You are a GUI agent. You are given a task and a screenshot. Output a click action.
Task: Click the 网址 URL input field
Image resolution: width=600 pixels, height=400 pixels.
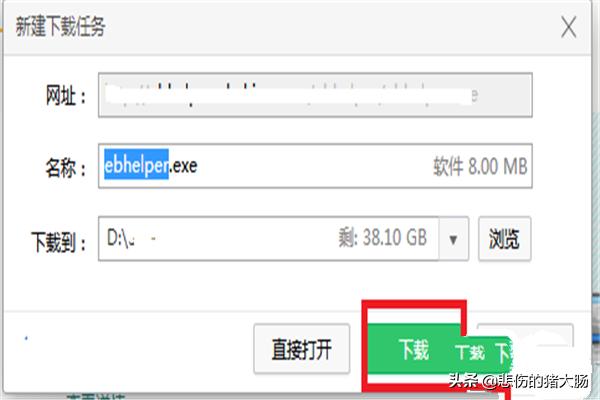pyautogui.click(x=315, y=95)
